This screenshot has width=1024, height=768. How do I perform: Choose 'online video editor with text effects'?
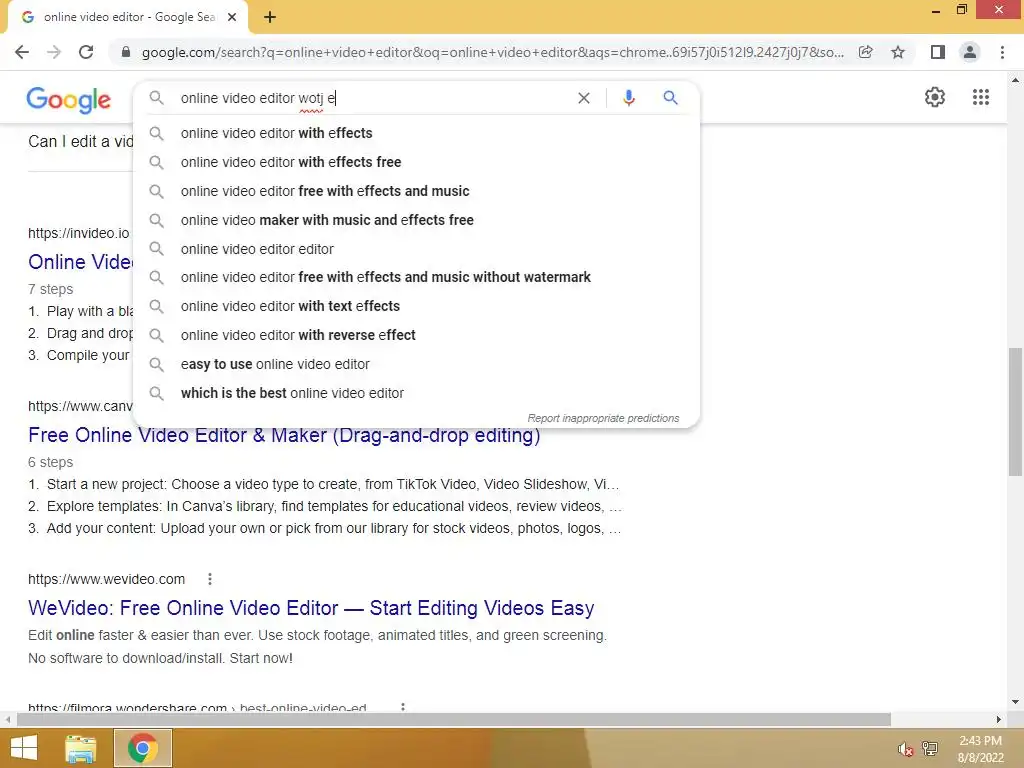point(417,306)
